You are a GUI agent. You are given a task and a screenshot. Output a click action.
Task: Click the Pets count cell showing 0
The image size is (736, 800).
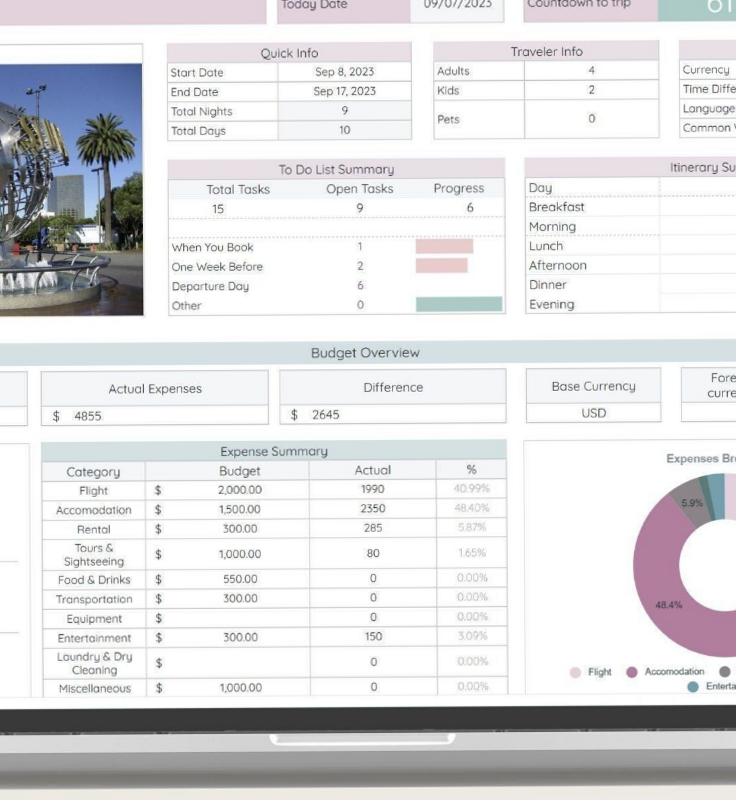pos(591,119)
